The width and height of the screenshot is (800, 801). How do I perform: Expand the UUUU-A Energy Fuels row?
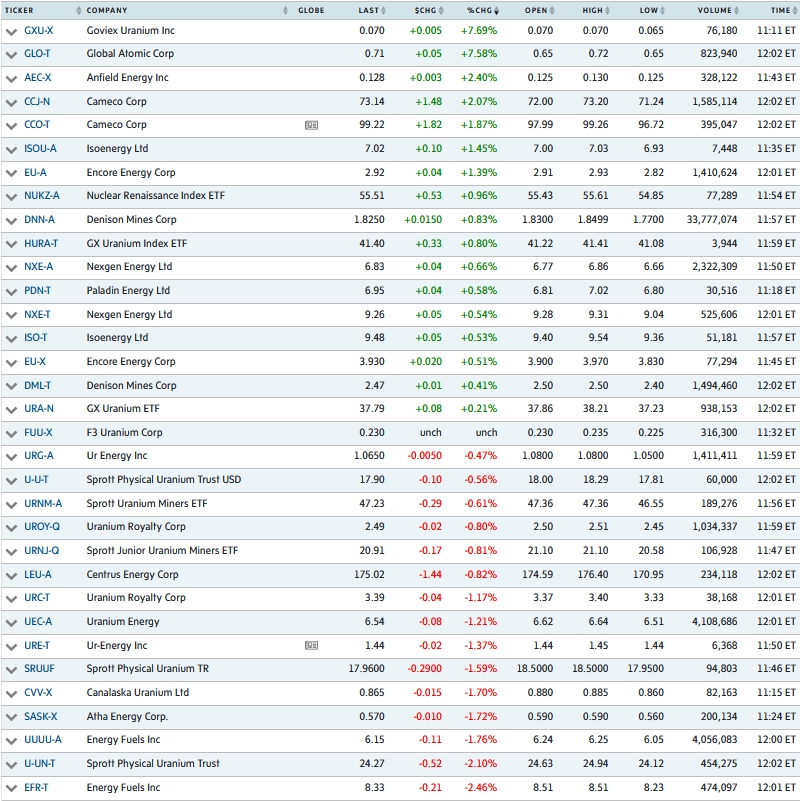pos(11,741)
